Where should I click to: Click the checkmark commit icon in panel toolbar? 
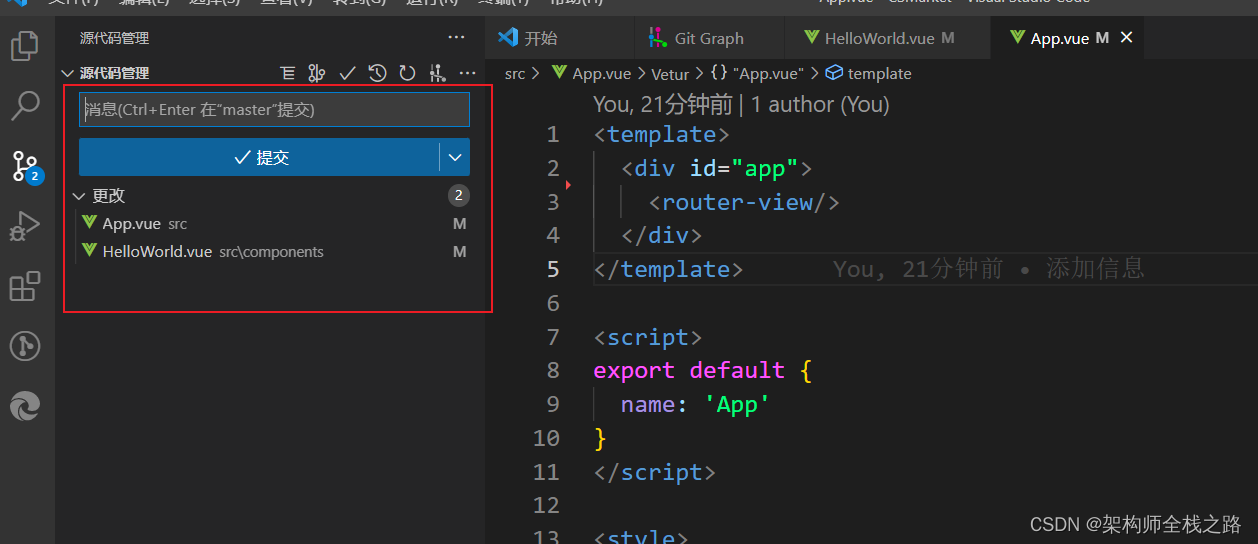coord(347,73)
